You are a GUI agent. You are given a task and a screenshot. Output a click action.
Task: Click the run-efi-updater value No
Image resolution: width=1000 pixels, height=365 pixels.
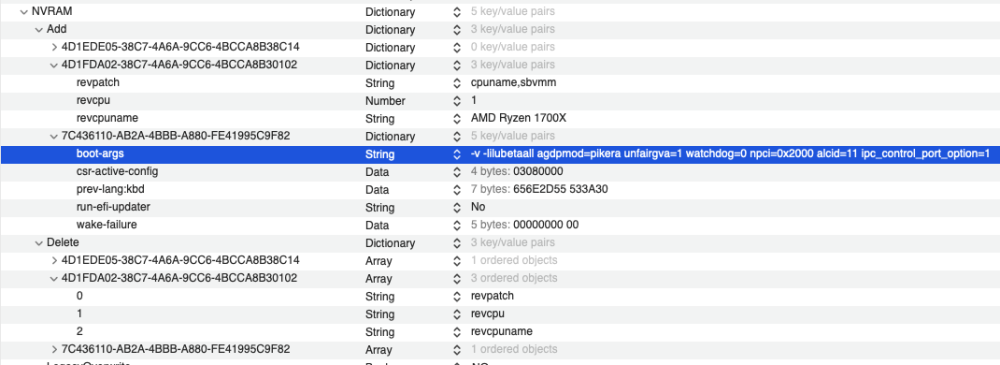pyautogui.click(x=478, y=207)
